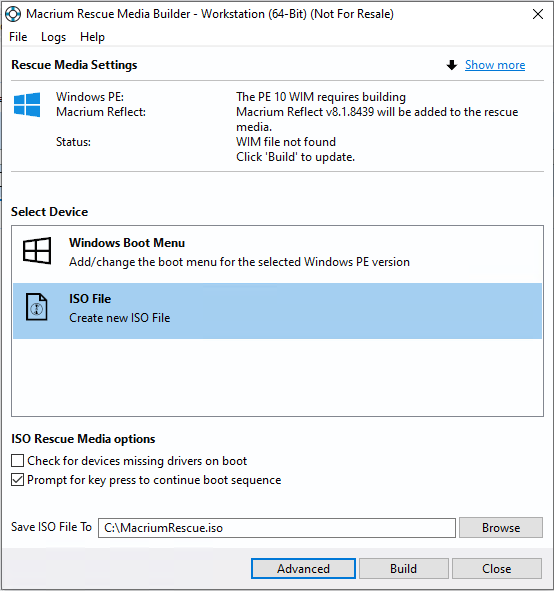The width and height of the screenshot is (554, 591).
Task: Open the Help menu
Action: tap(92, 37)
